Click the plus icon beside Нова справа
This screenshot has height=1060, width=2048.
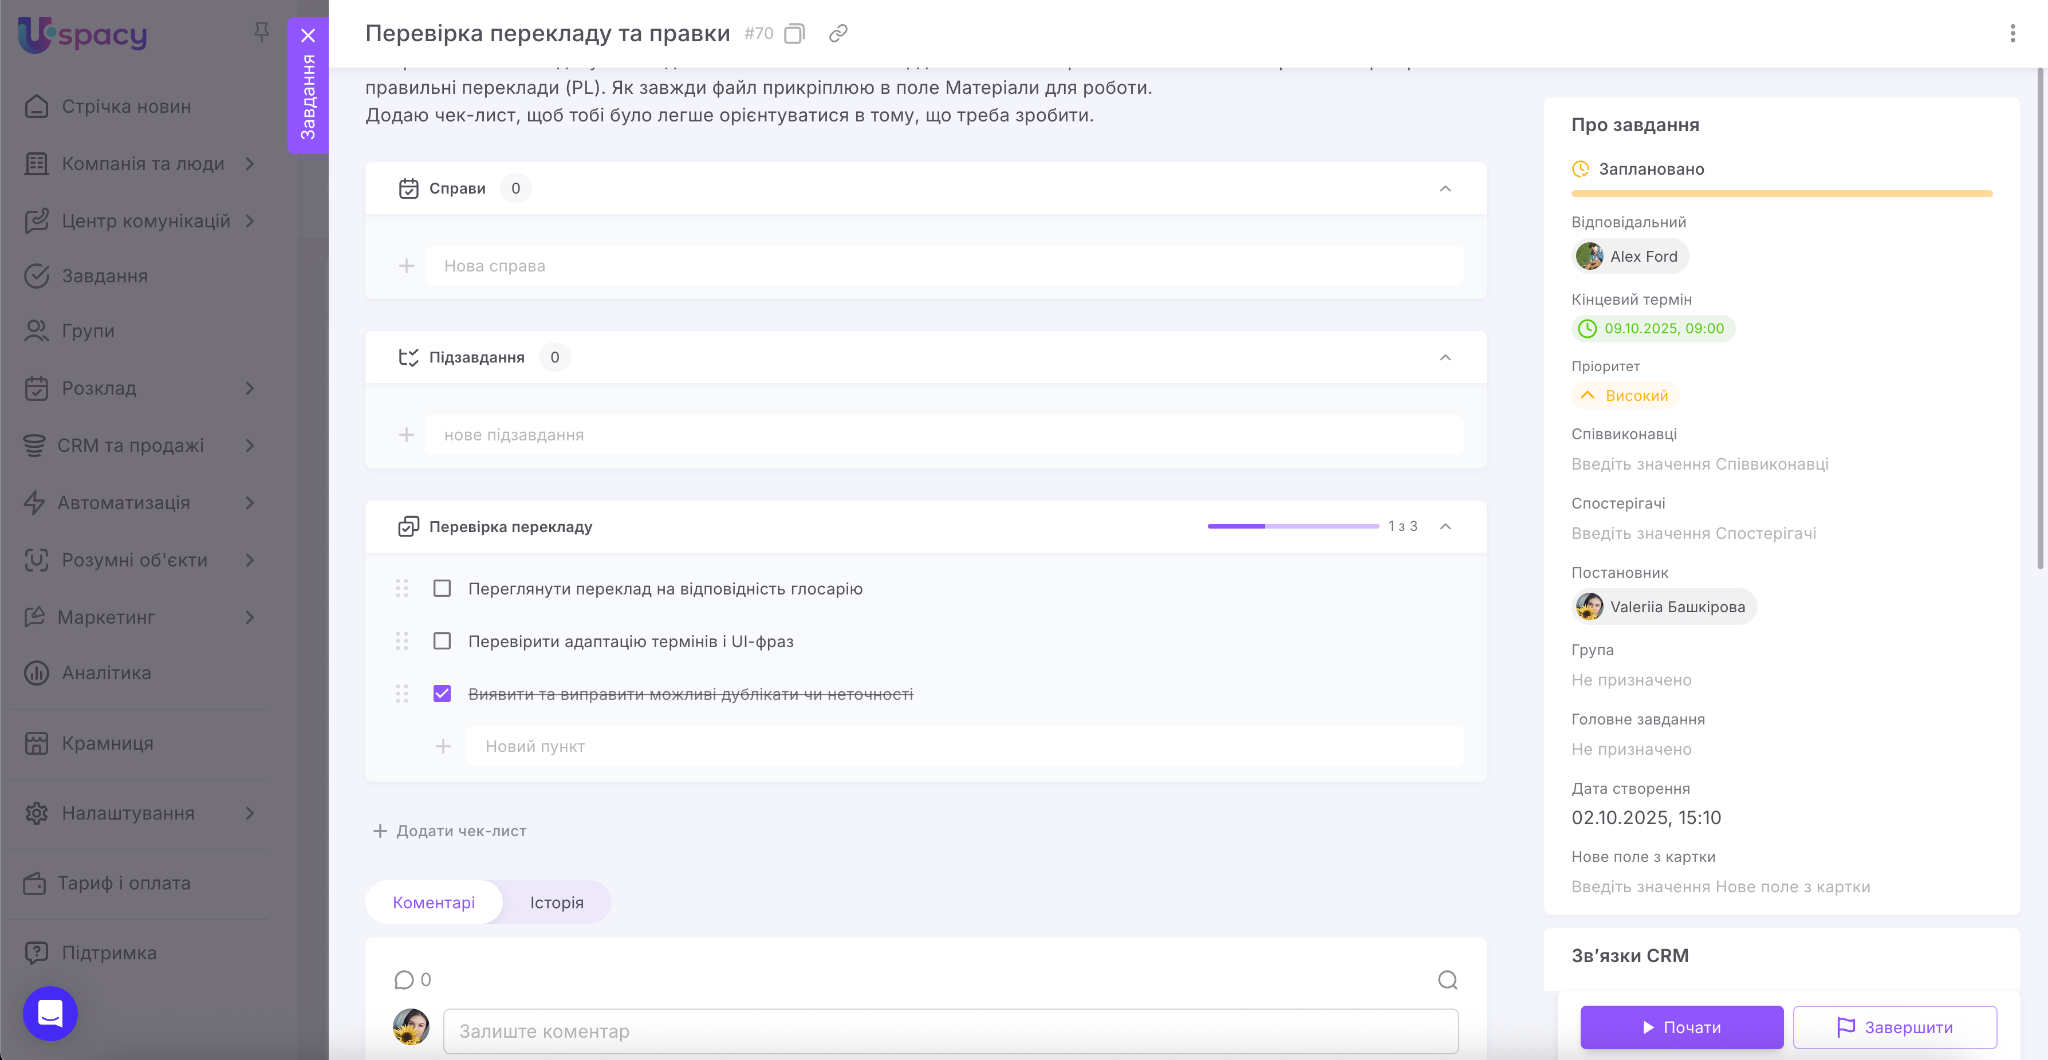point(406,266)
